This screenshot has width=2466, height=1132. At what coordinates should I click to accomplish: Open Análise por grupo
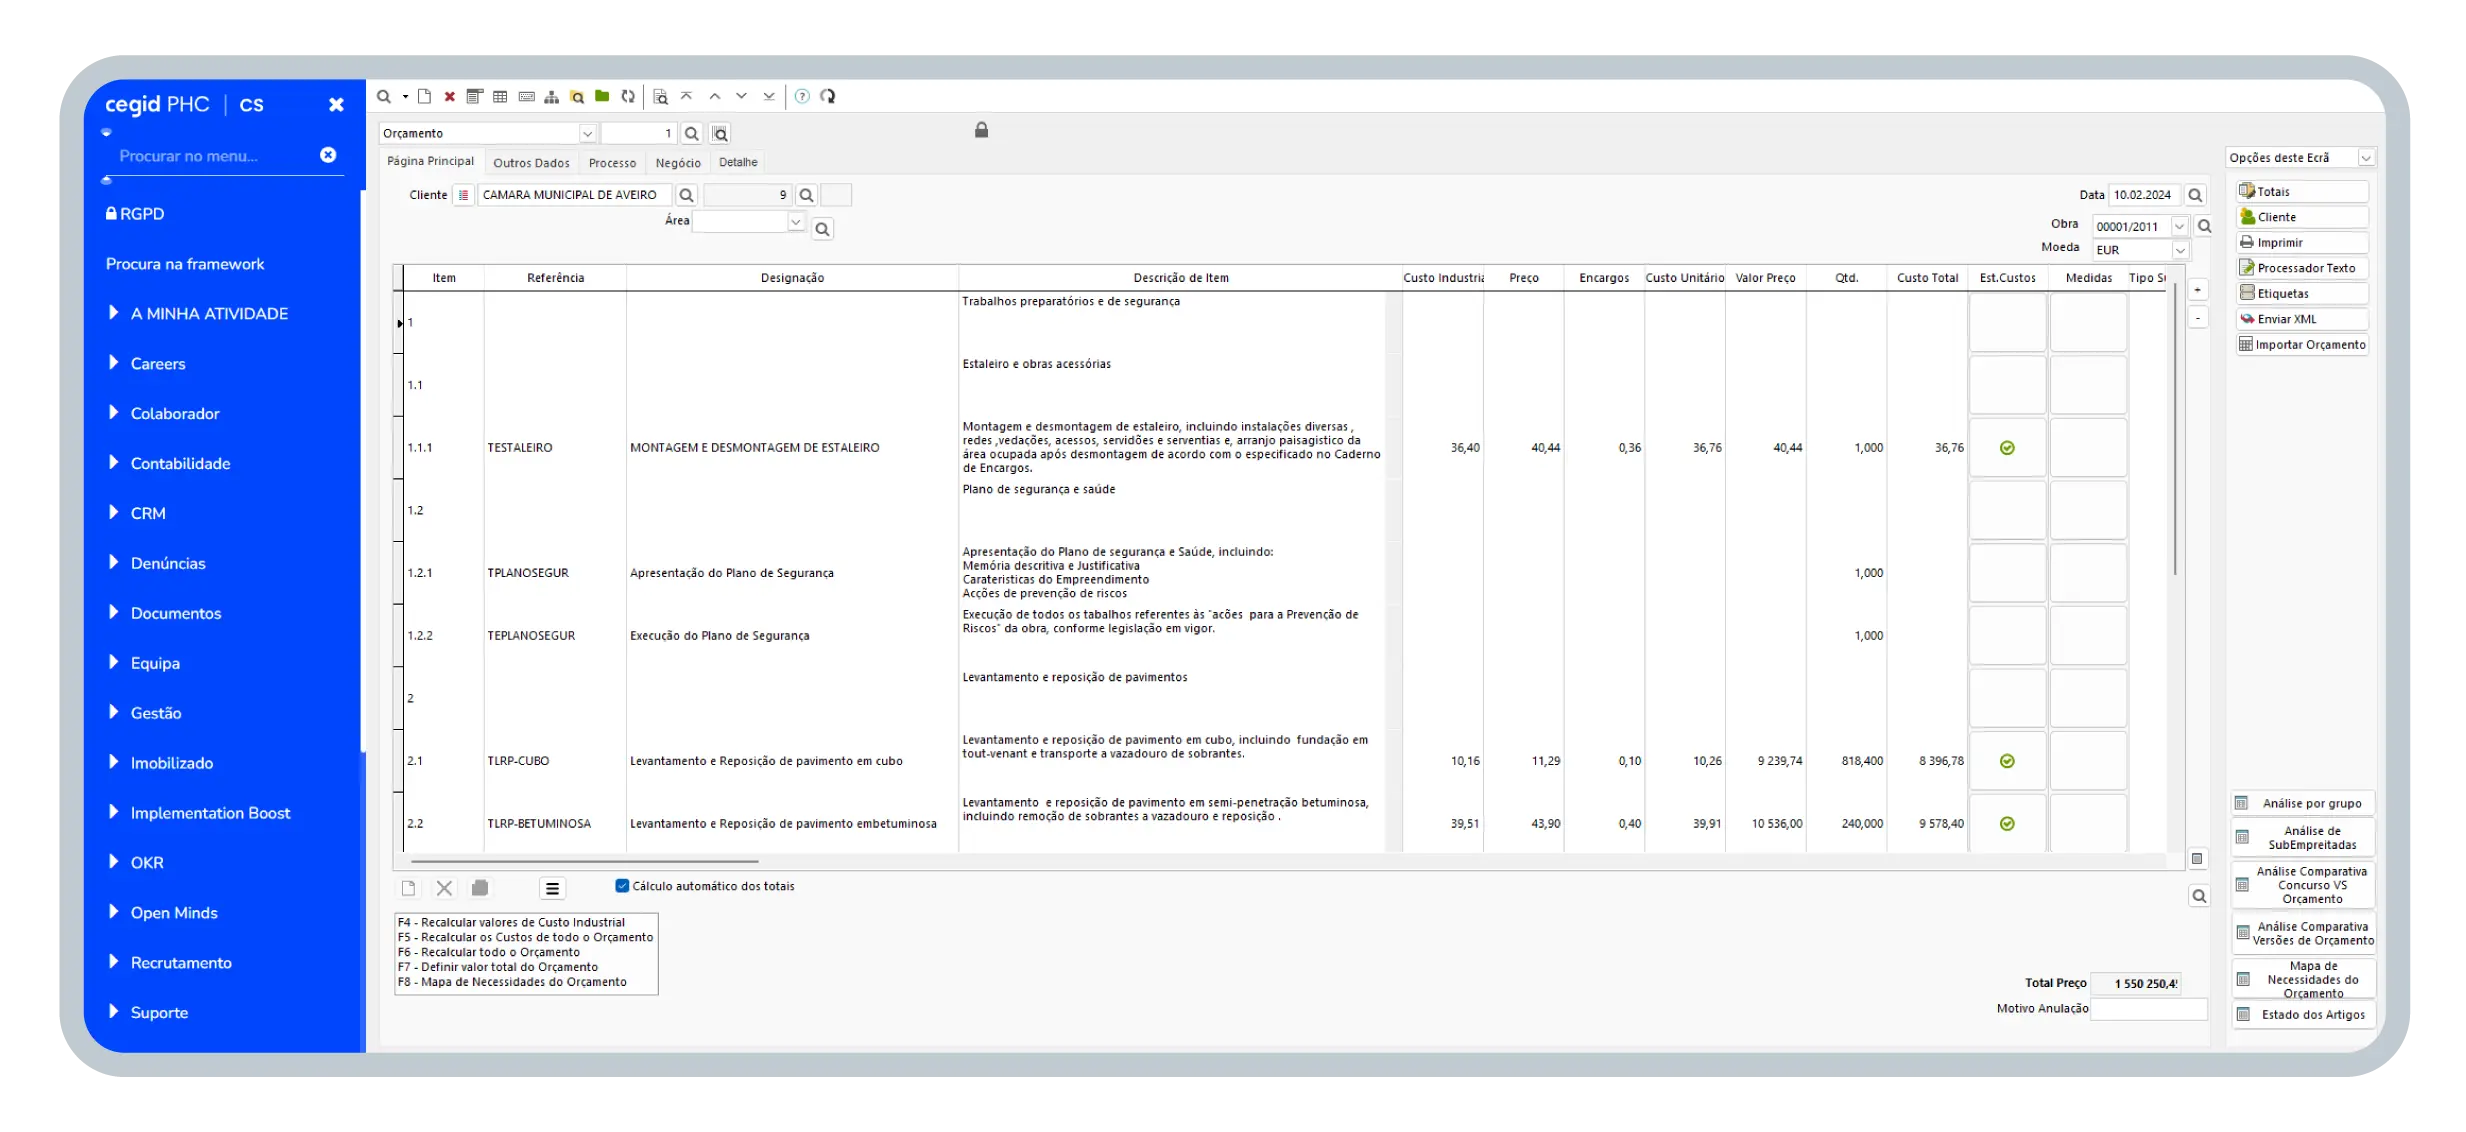click(x=2302, y=803)
